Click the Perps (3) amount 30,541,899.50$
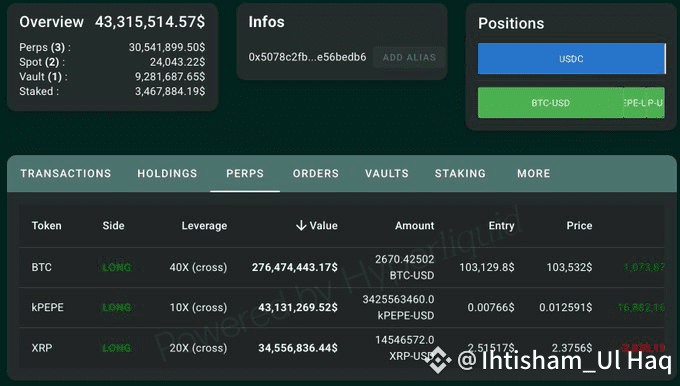This screenshot has width=680, height=386. point(167,47)
